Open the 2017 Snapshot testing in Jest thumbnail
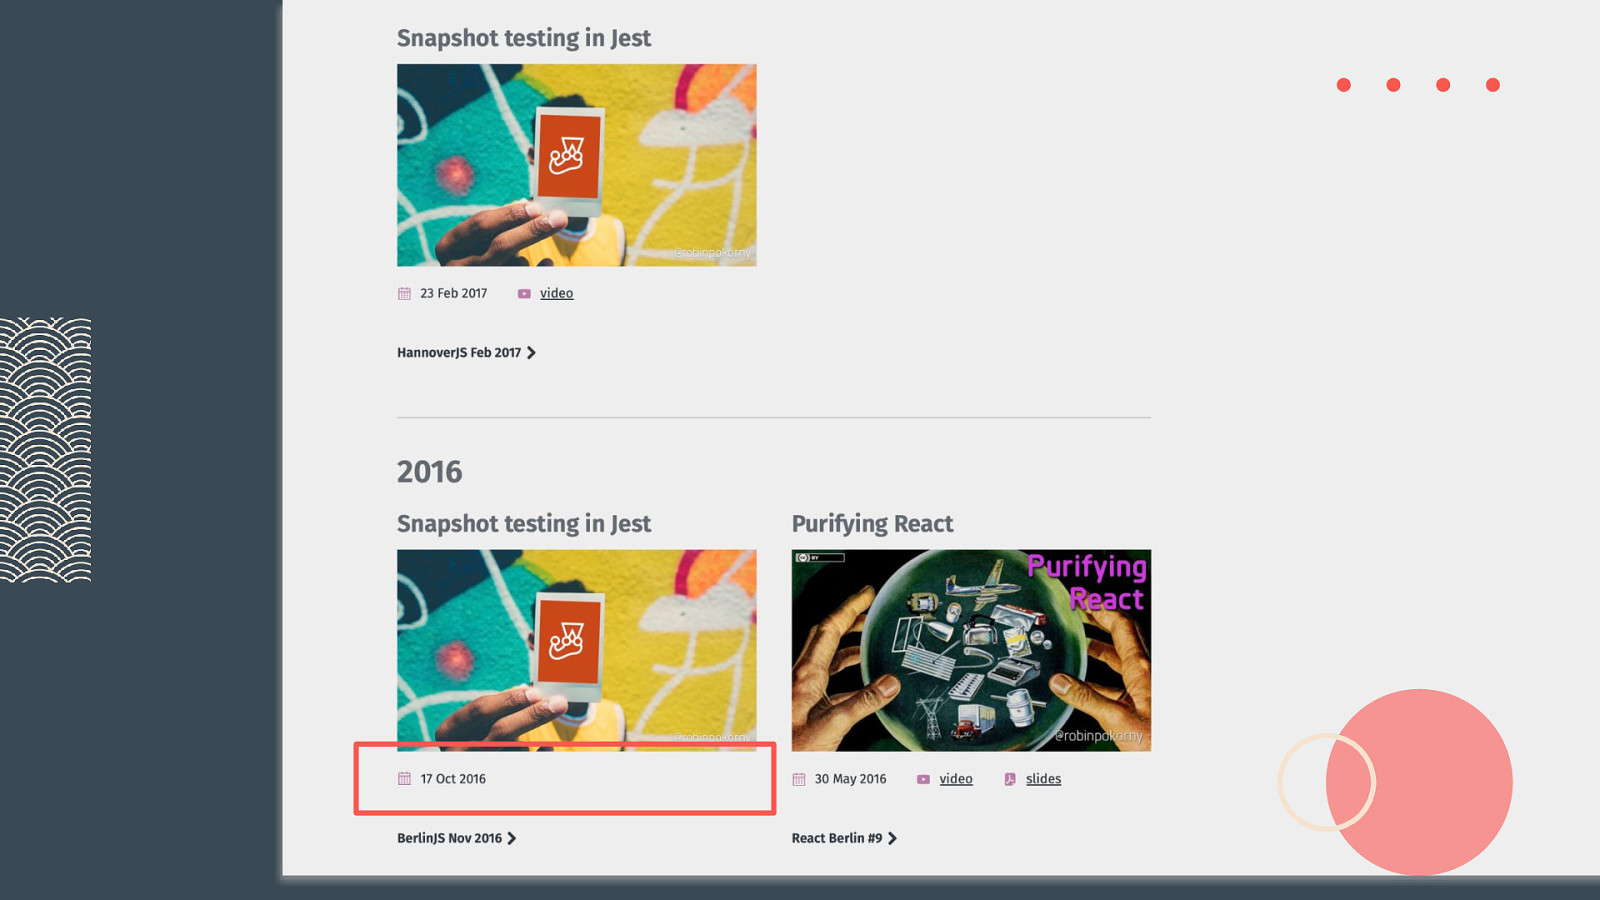 576,165
